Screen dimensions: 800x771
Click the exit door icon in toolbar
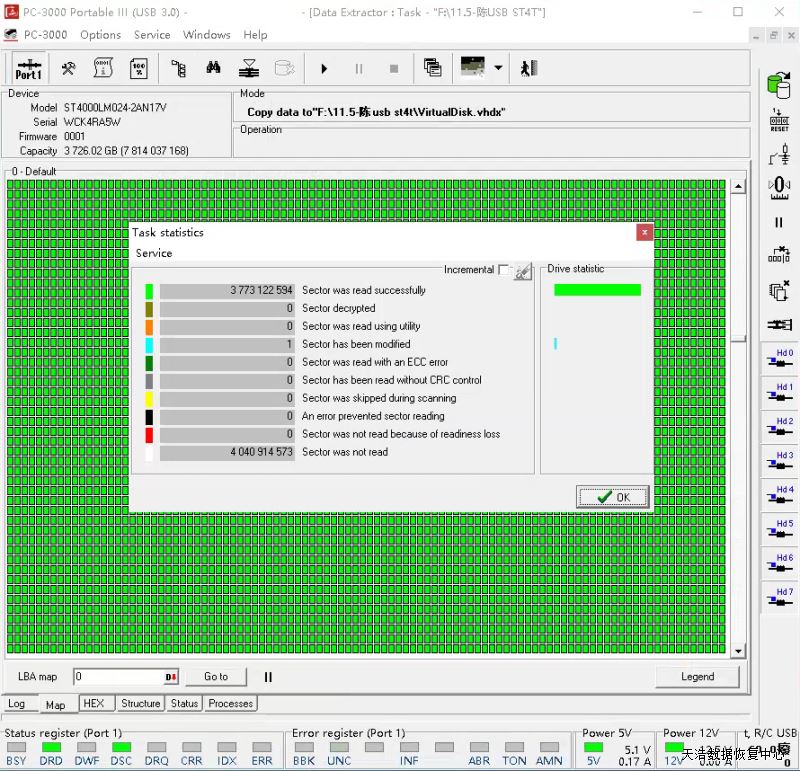[529, 68]
